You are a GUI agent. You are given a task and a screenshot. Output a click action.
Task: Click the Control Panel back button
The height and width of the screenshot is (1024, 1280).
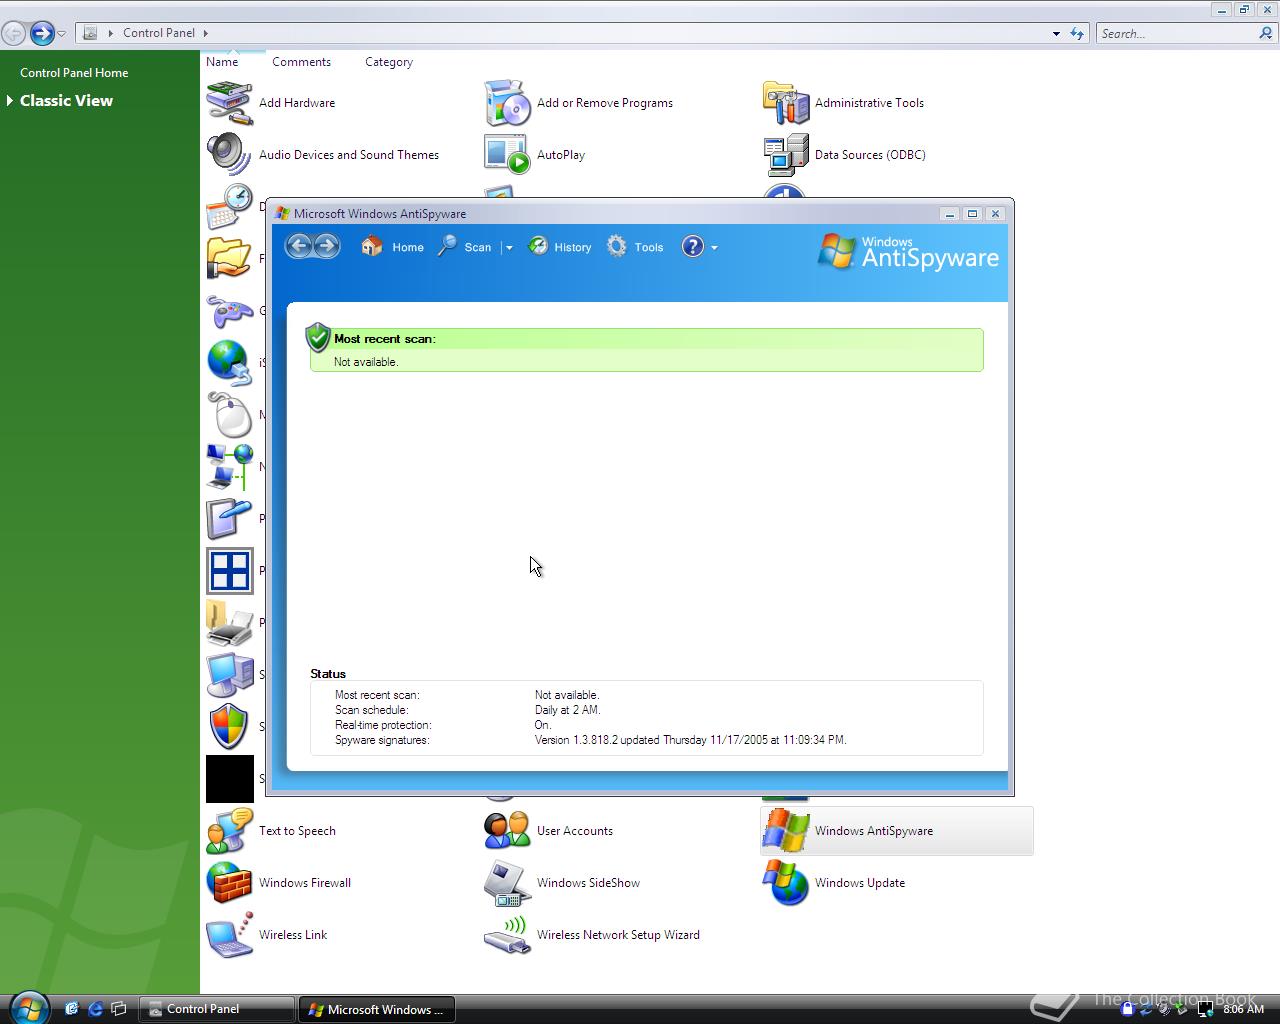(x=13, y=33)
